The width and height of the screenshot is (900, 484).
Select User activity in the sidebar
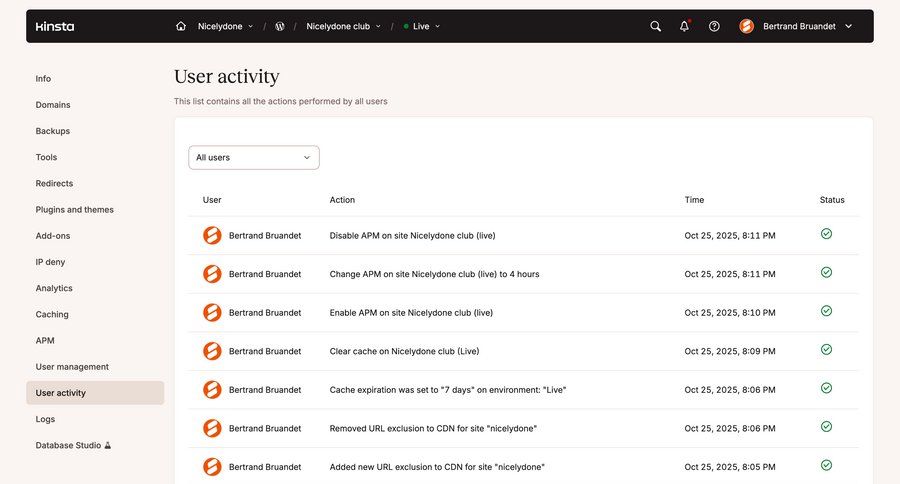point(95,393)
